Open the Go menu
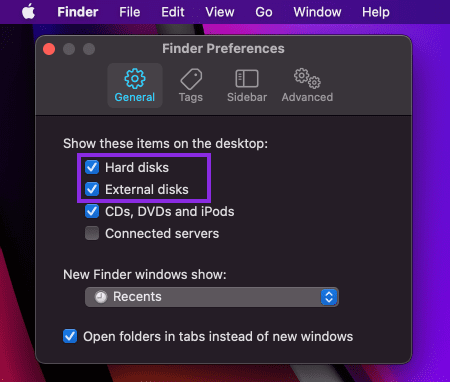 tap(264, 12)
